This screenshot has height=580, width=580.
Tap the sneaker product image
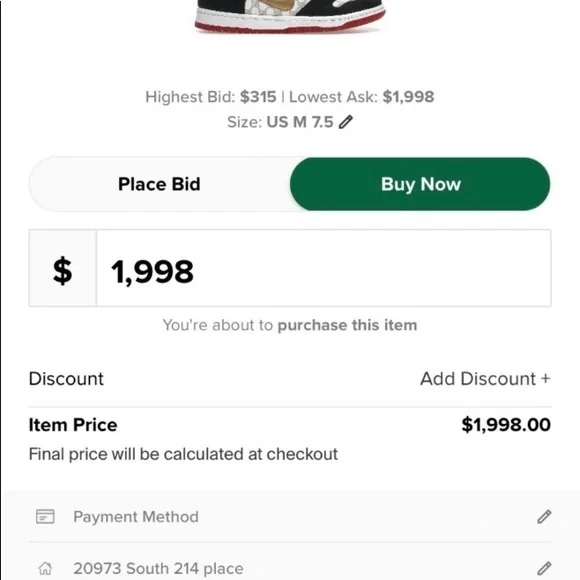[x=290, y=16]
